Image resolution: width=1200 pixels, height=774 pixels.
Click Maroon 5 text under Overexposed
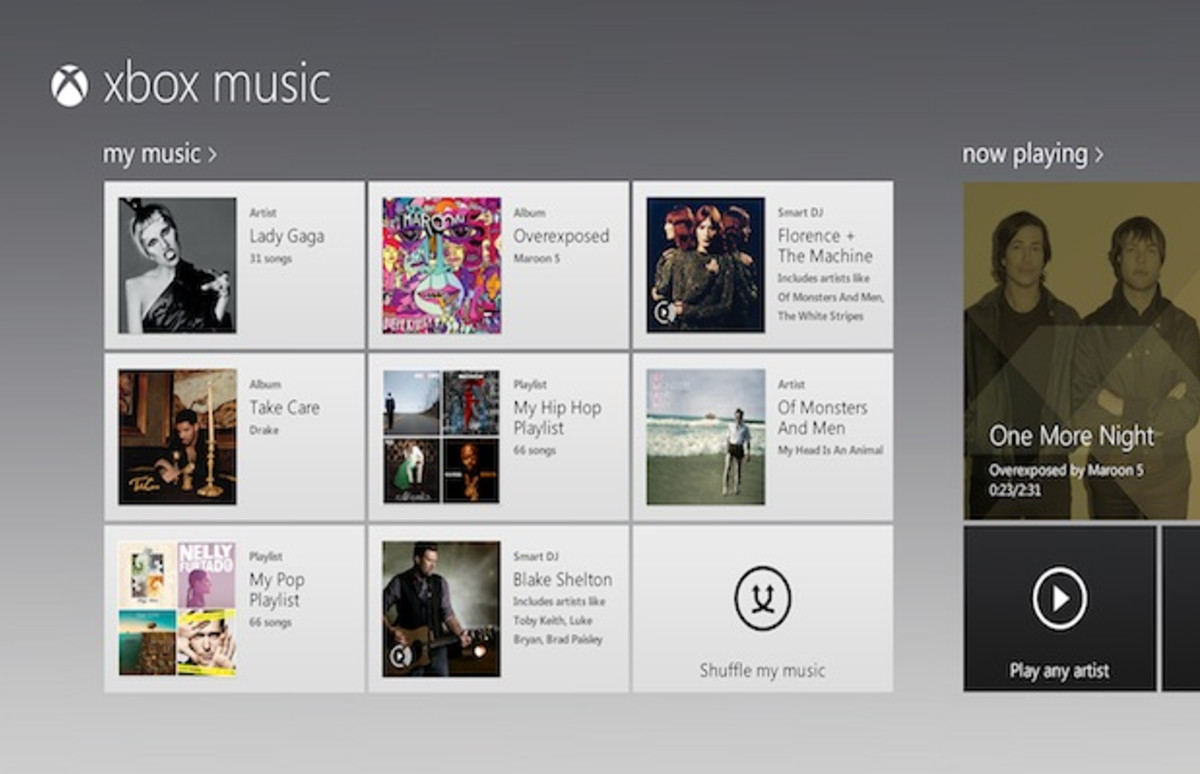pyautogui.click(x=538, y=259)
